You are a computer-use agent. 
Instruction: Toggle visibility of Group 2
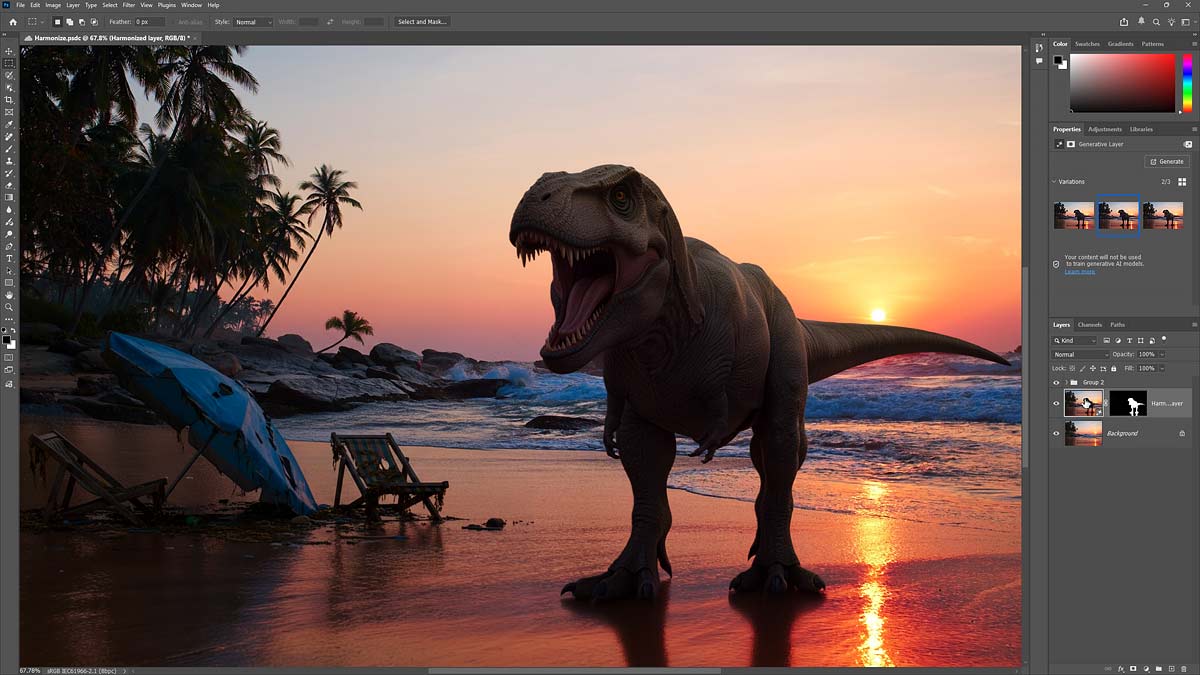click(x=1056, y=382)
